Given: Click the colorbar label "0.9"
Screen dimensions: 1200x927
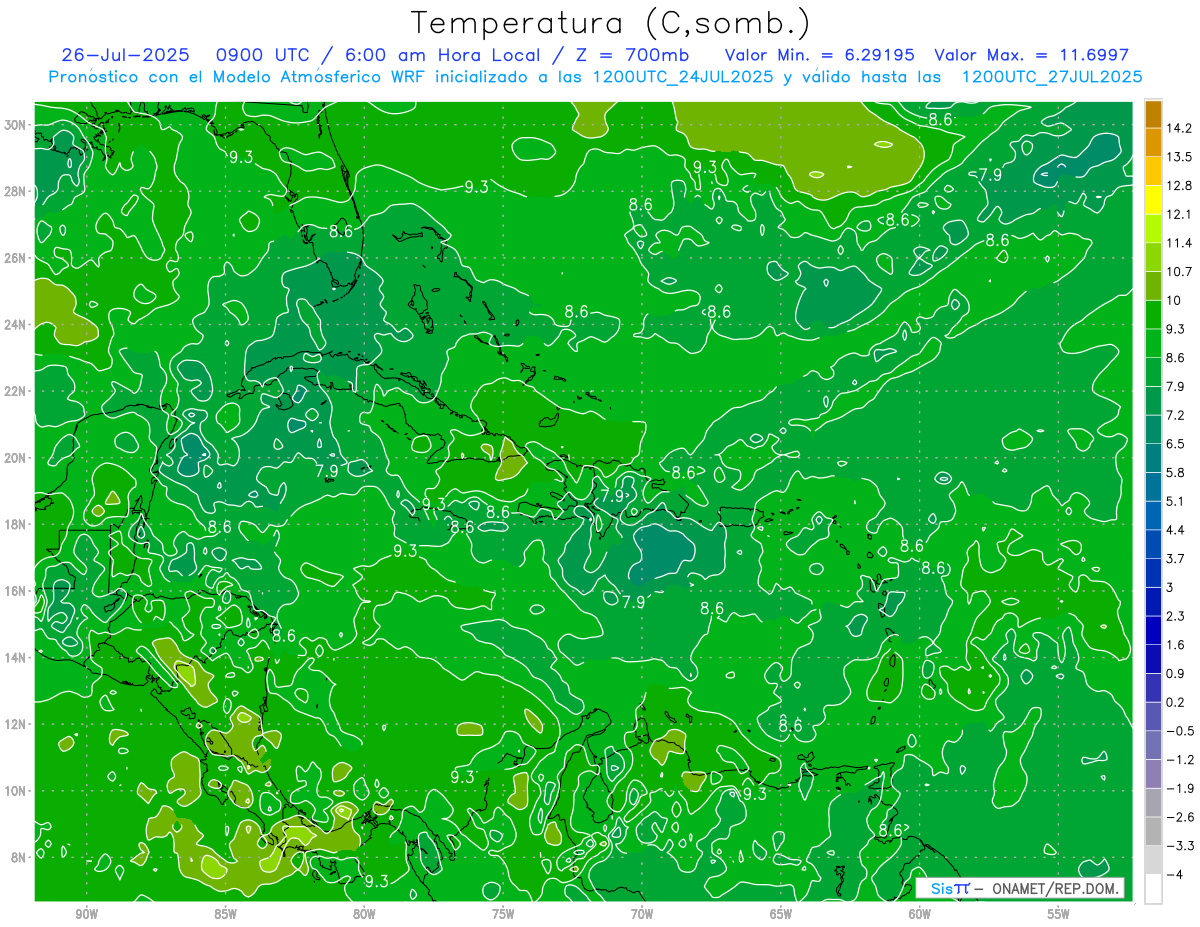Looking at the screenshot, I should (1176, 673).
